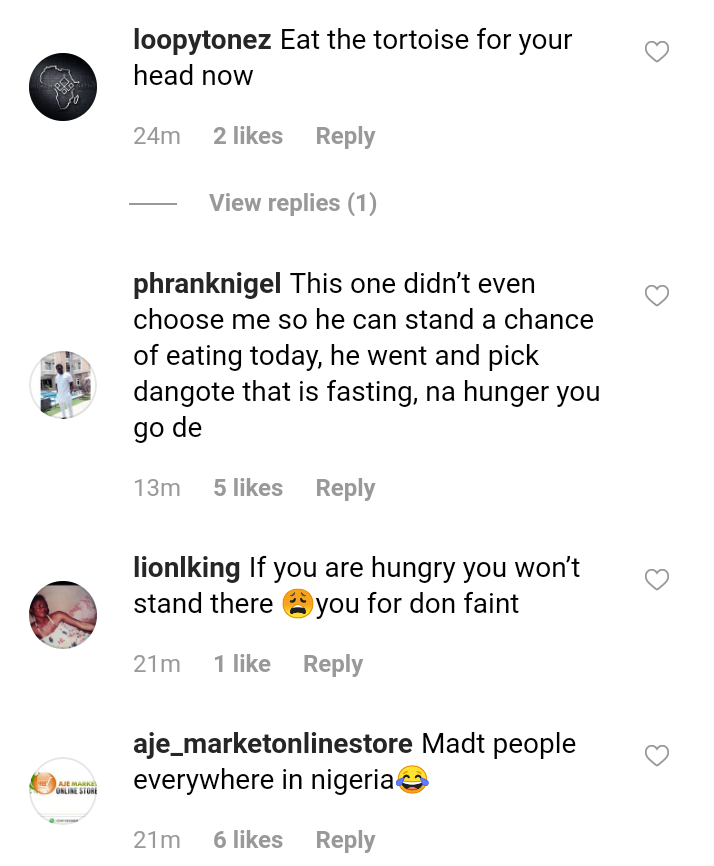
Task: Show the 5 likes on phranknigel's comment
Action: (248, 488)
